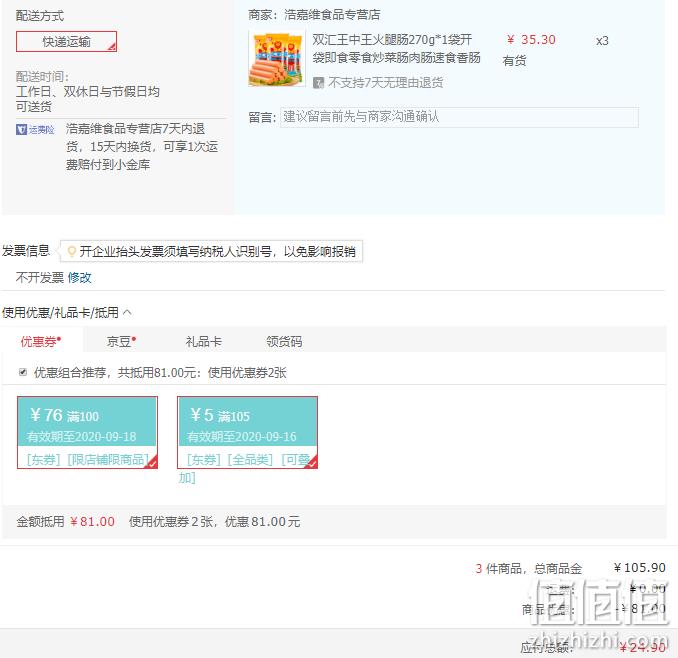Click the 不支持7天无理由退货 info icon
This screenshot has width=678, height=658.
(x=318, y=83)
